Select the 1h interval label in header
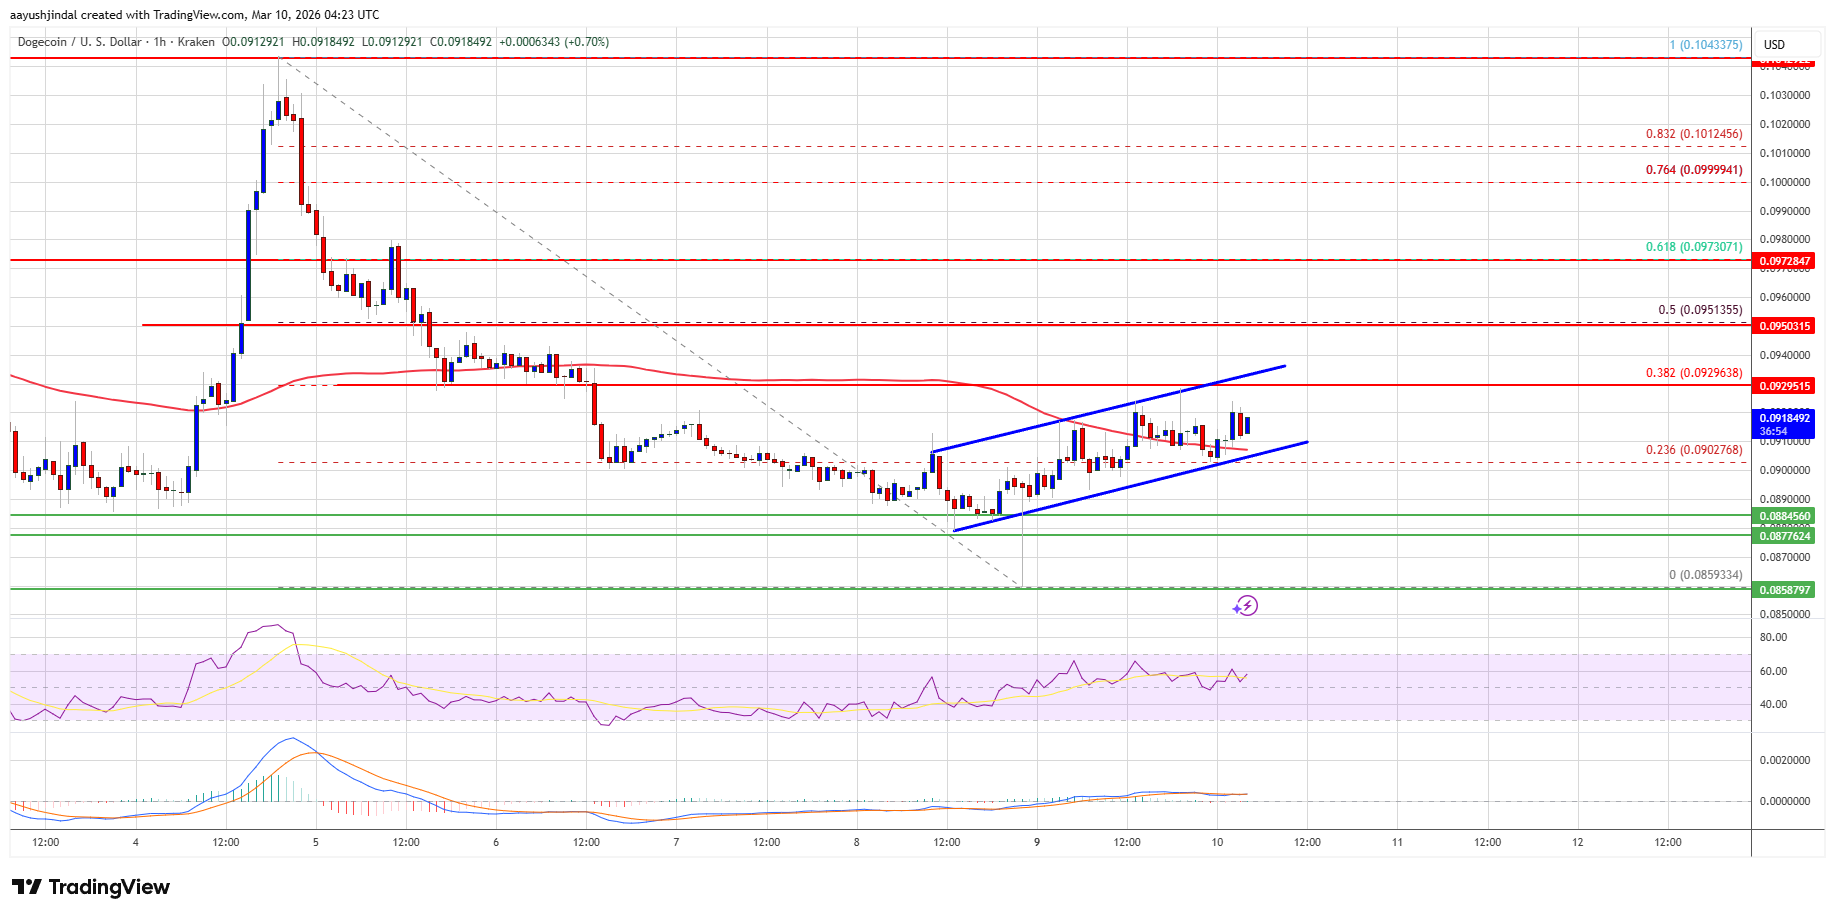This screenshot has height=917, width=1835. (x=159, y=42)
